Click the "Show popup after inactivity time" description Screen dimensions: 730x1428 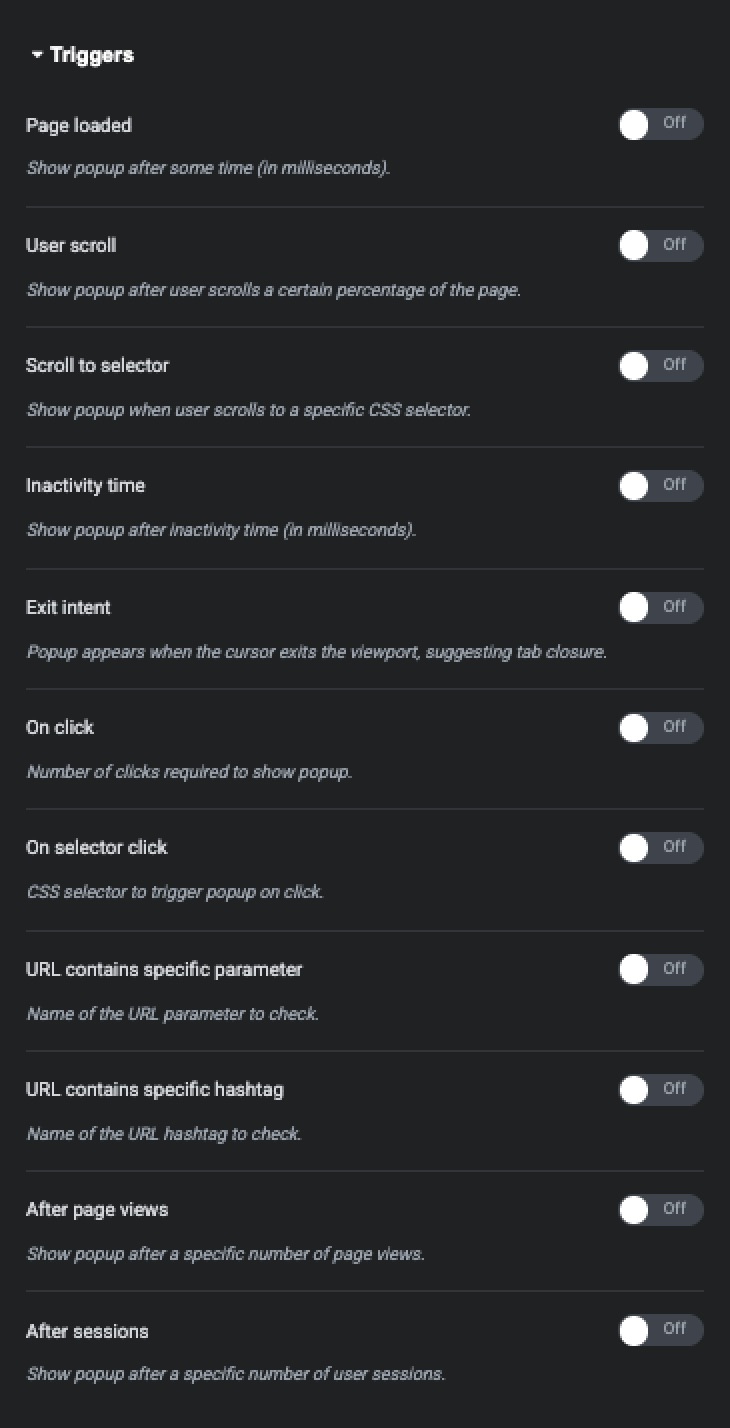click(x=221, y=530)
